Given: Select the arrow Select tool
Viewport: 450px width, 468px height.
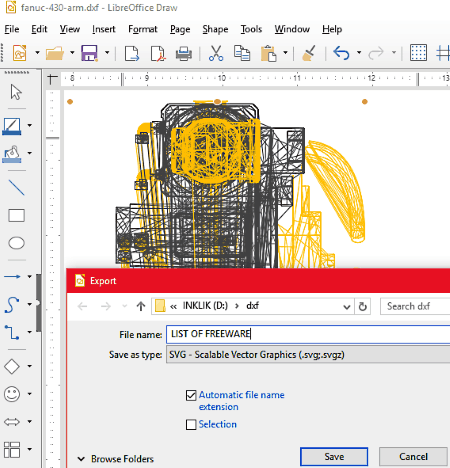Looking at the screenshot, I should (16, 92).
